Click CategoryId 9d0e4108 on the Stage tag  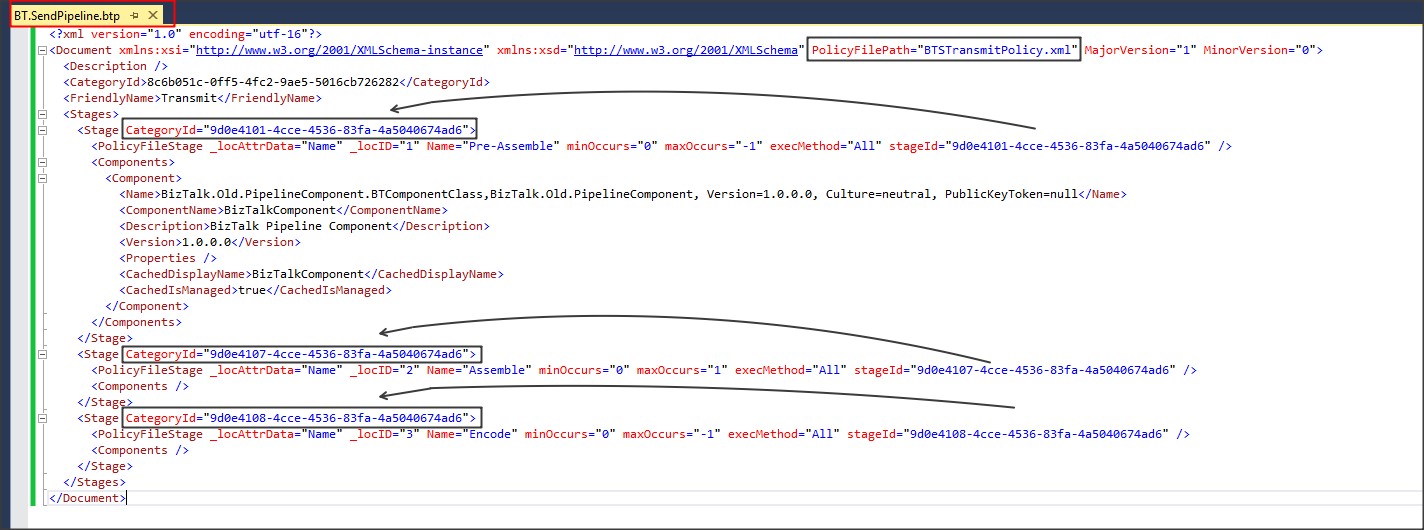[298, 418]
